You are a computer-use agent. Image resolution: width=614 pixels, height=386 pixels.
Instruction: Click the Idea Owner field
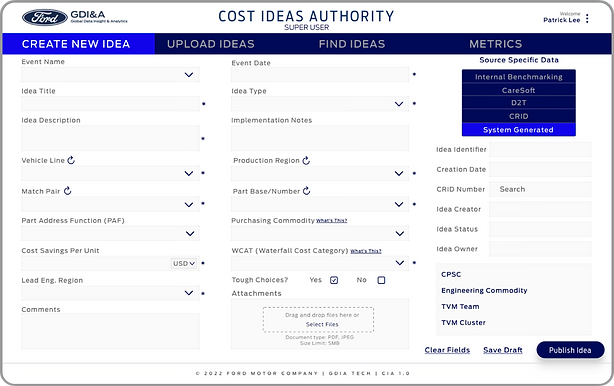tap(540, 249)
